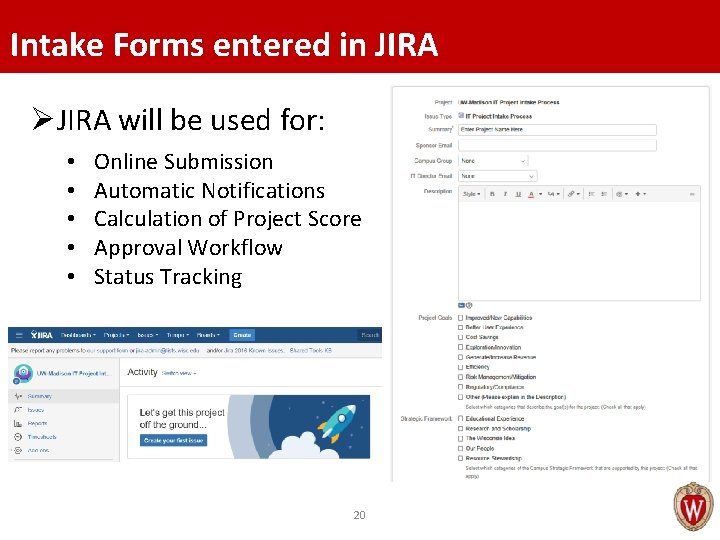Click the plus insert icon in the Description toolbar
This screenshot has width=720, height=540.
(638, 194)
